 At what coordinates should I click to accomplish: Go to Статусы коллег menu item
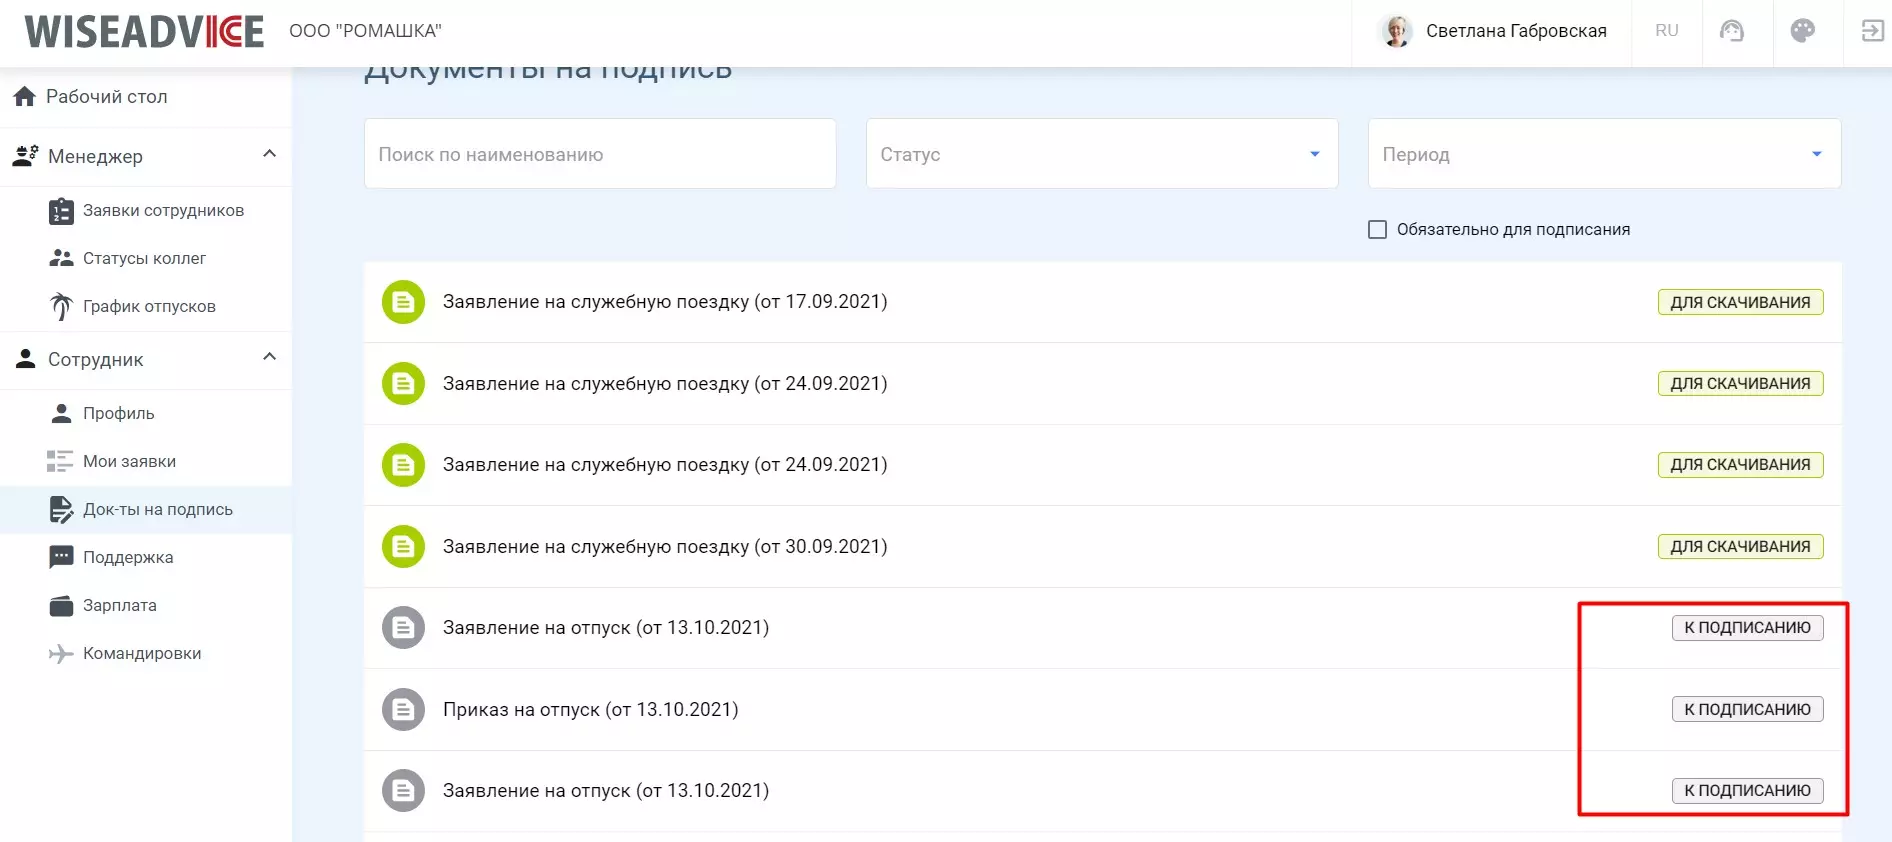point(144,258)
